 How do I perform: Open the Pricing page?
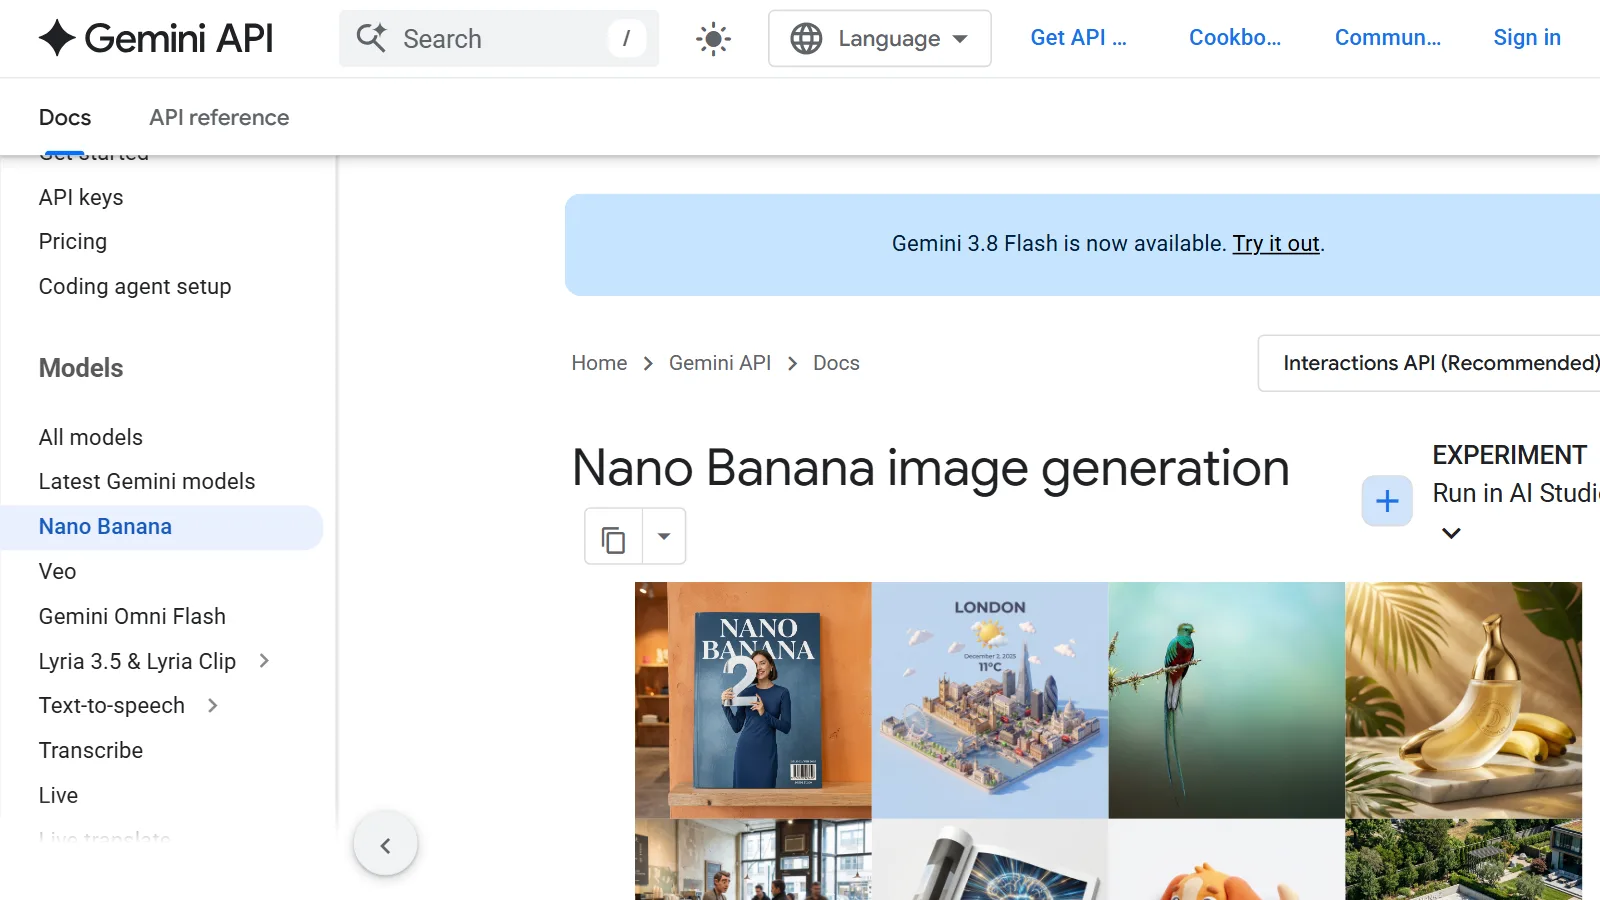pos(73,242)
